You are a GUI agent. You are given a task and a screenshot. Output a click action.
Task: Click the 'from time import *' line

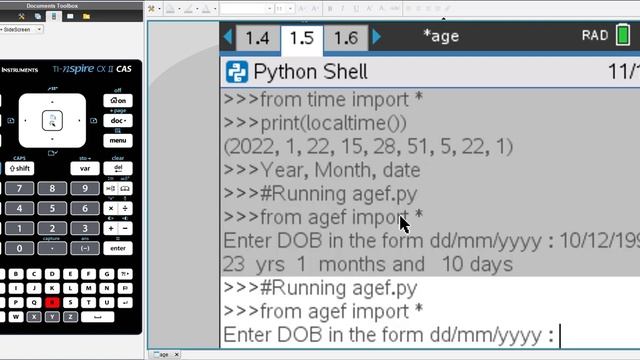tap(323, 100)
